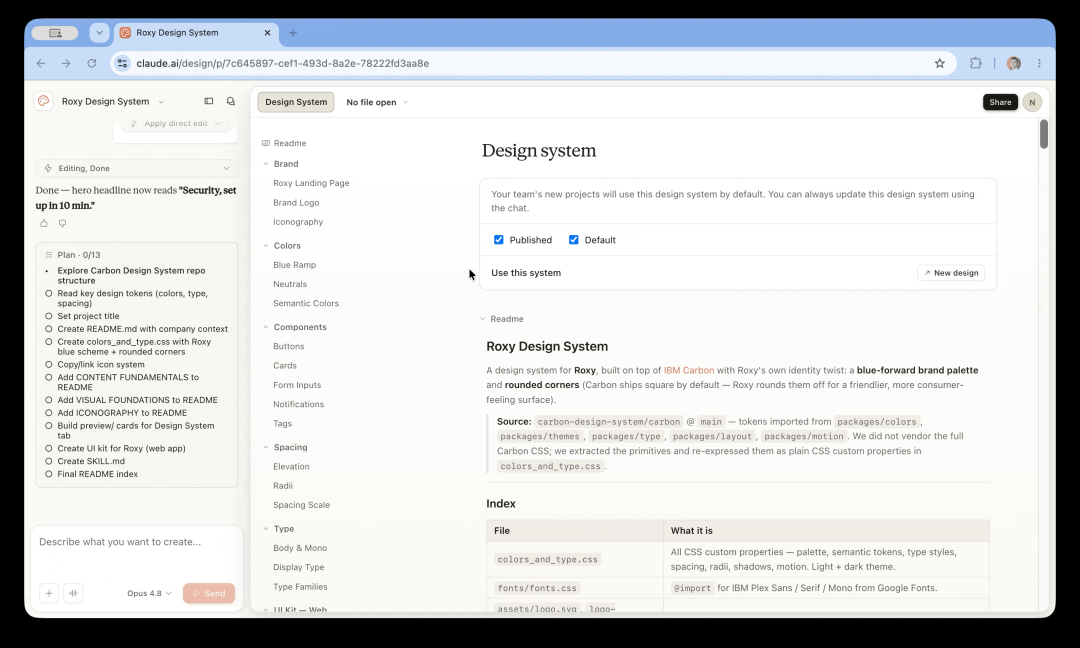Click the Share button
The width and height of the screenshot is (1080, 648).
(1000, 102)
